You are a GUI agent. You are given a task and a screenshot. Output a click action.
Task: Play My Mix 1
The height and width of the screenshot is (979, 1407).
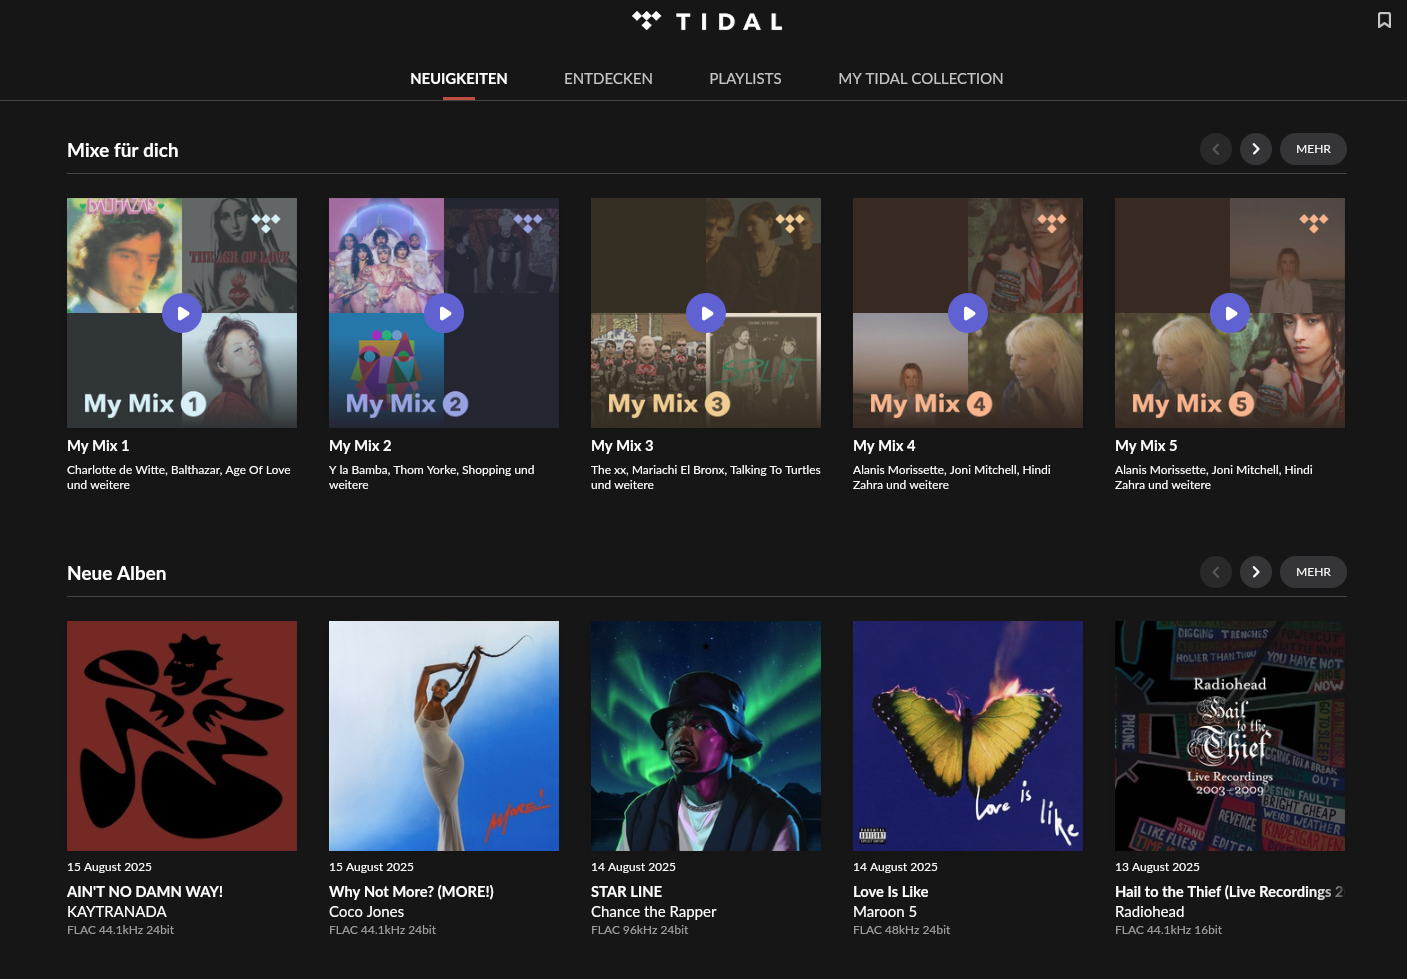point(182,313)
